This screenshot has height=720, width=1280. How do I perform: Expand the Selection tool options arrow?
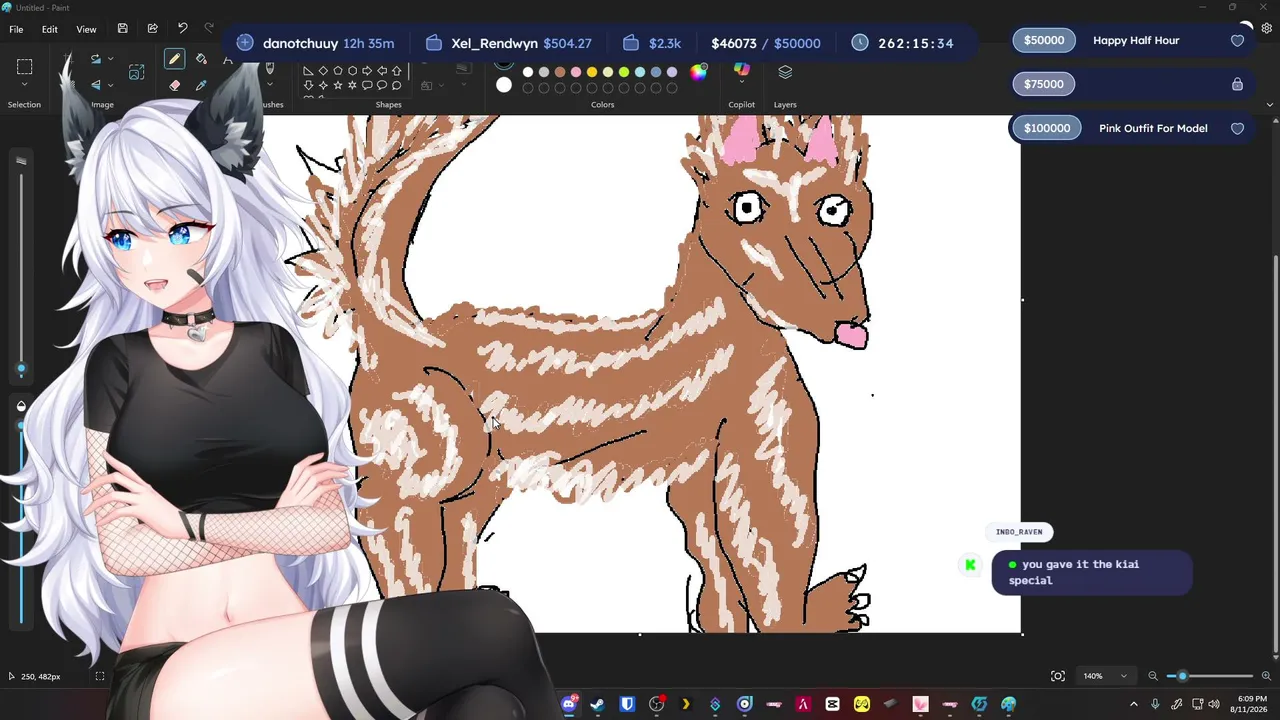coord(25,86)
